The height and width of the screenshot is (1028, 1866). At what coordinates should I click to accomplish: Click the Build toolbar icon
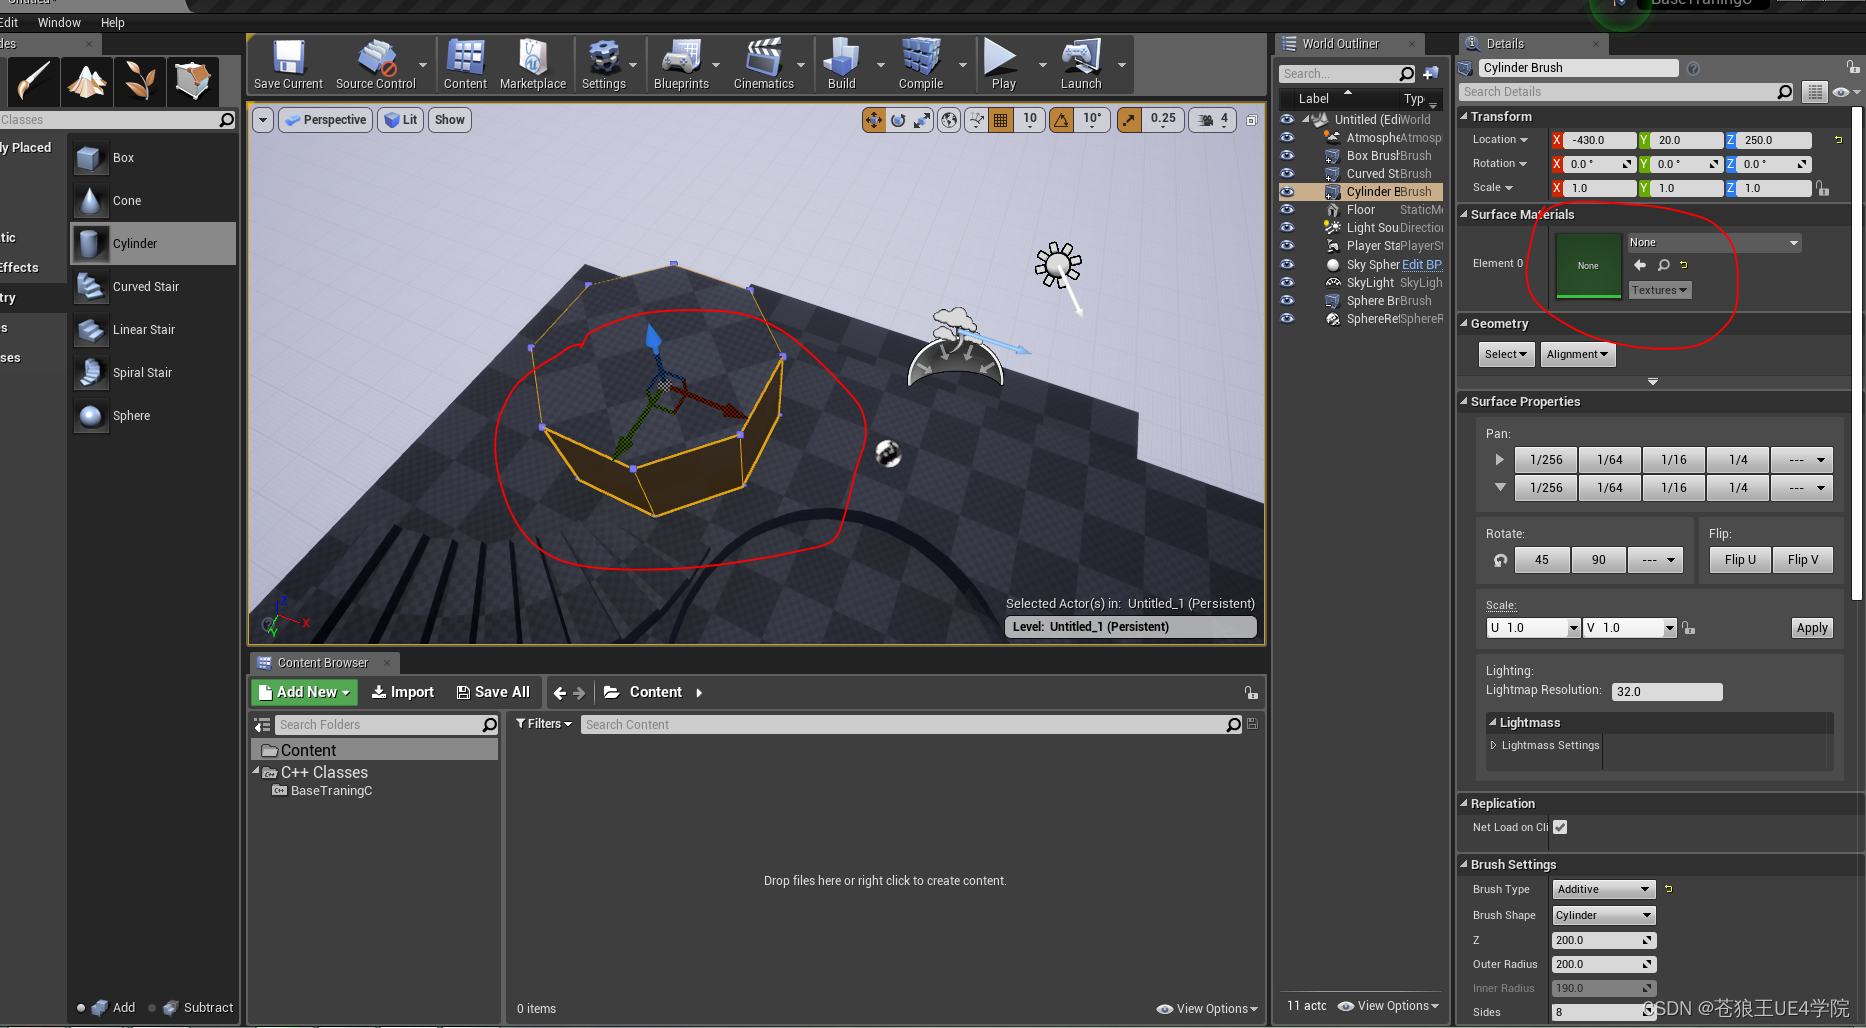[x=841, y=64]
